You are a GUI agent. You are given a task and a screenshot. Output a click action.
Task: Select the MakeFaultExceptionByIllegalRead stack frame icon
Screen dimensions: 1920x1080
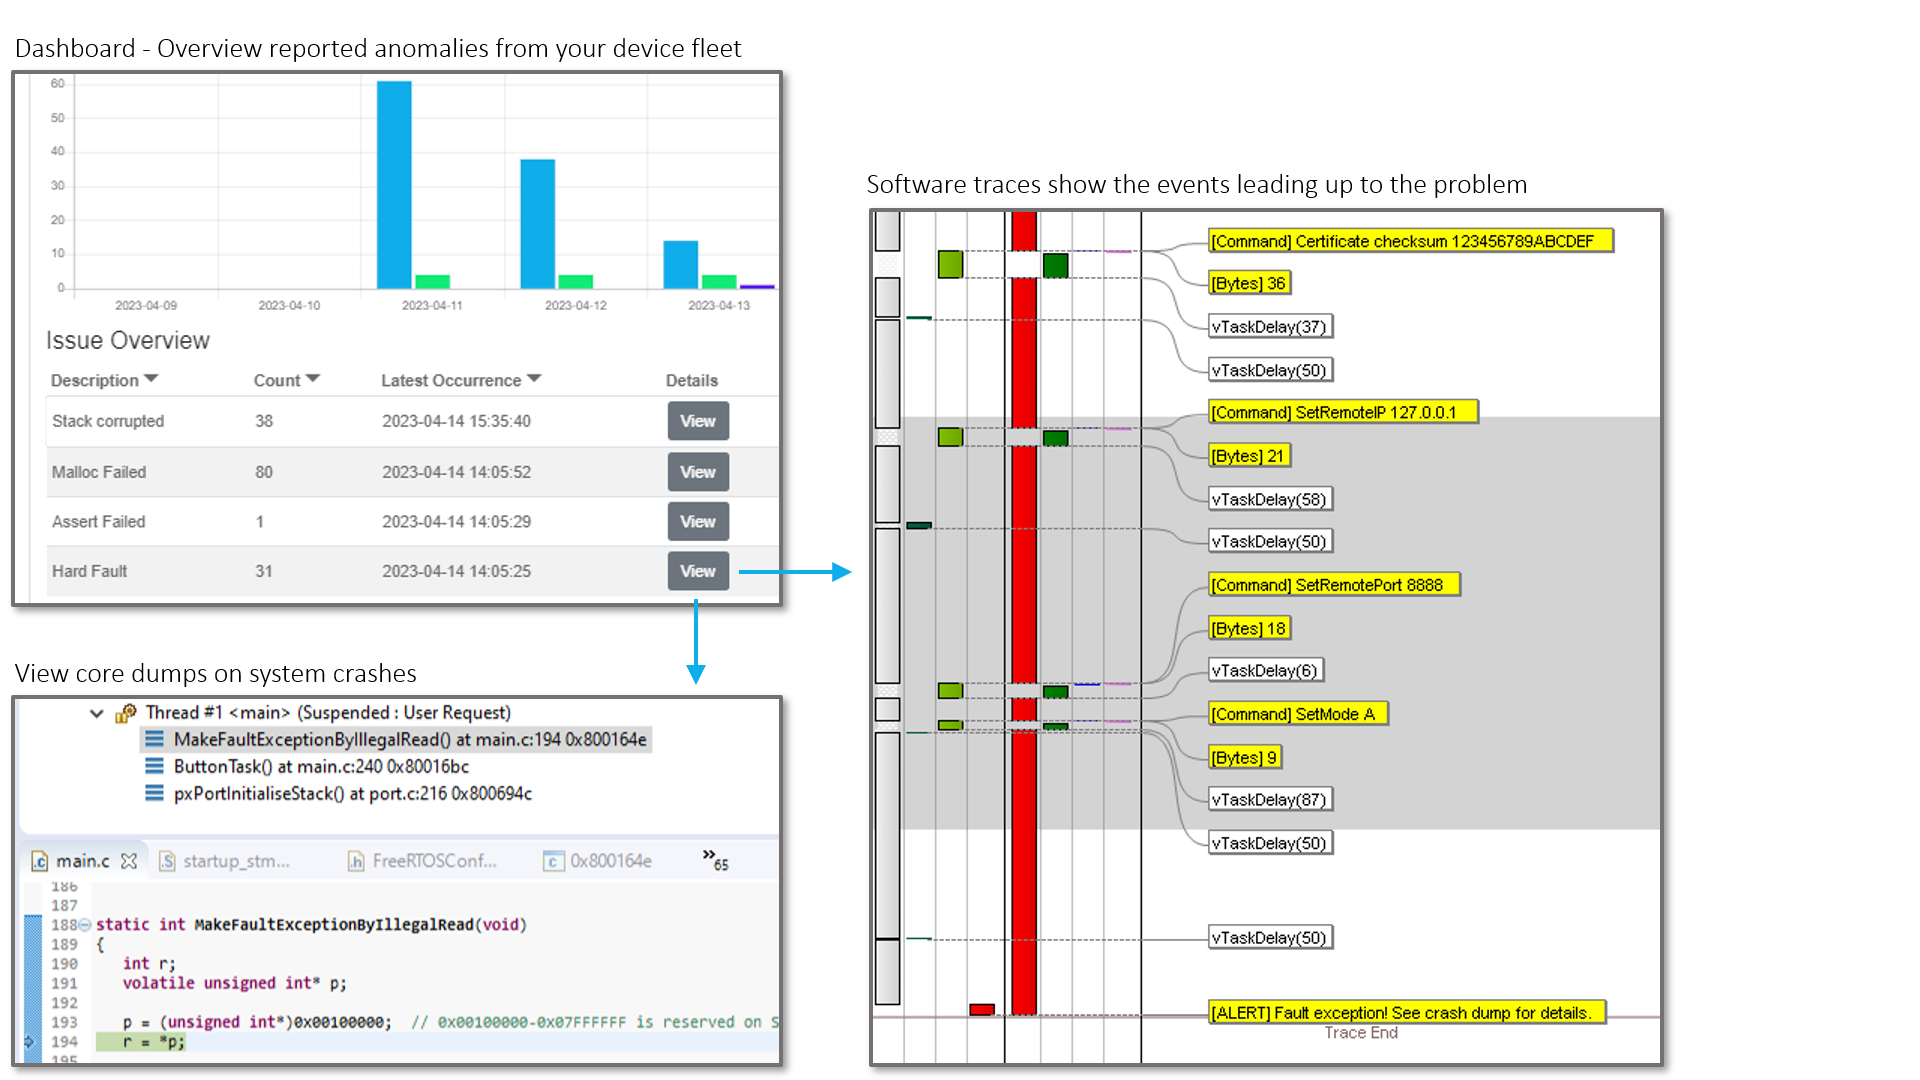[x=154, y=739]
